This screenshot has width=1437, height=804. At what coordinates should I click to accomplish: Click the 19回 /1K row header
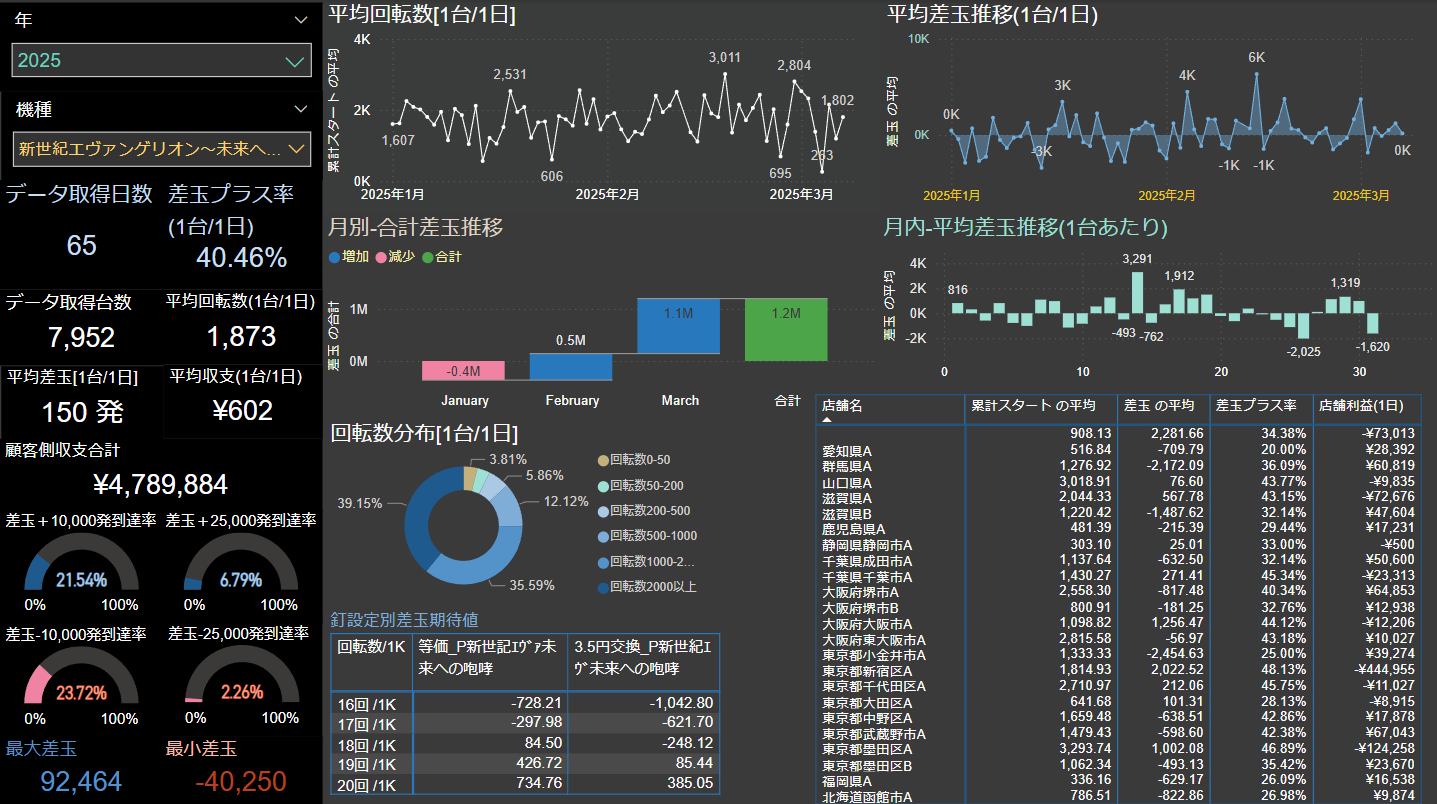367,765
